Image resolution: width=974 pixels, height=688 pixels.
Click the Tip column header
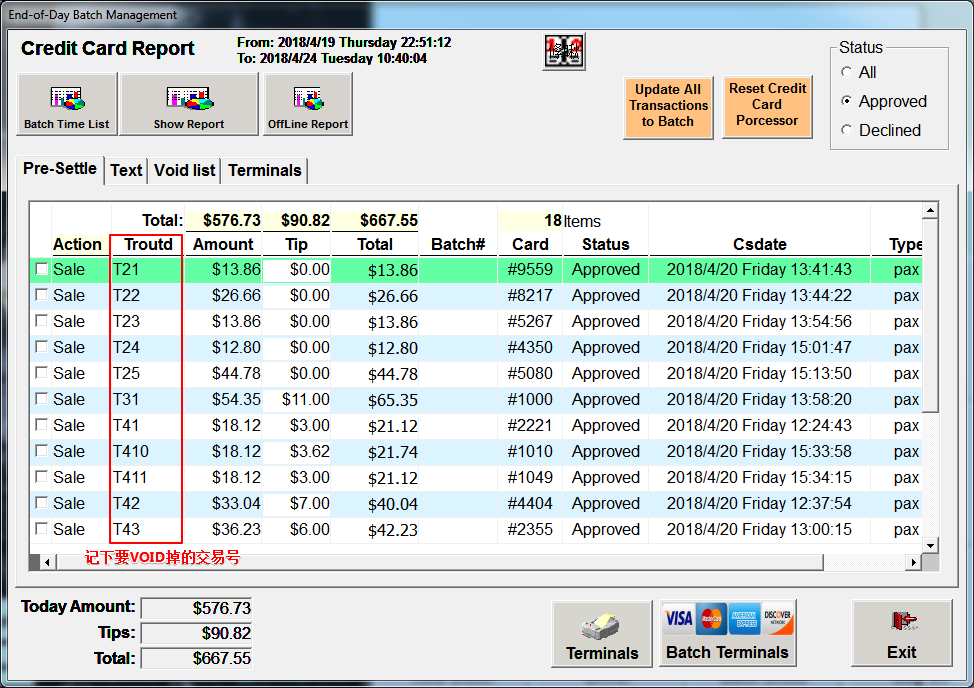[296, 244]
